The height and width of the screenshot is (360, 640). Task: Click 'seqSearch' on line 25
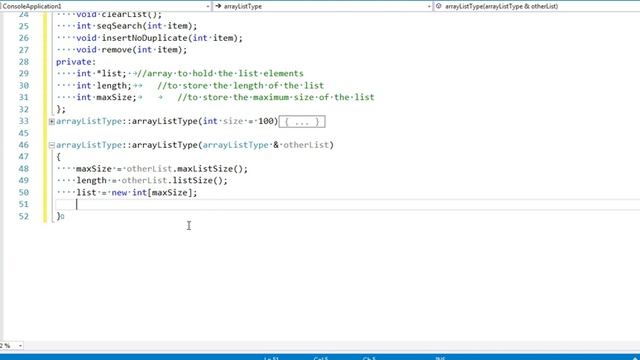[119, 26]
